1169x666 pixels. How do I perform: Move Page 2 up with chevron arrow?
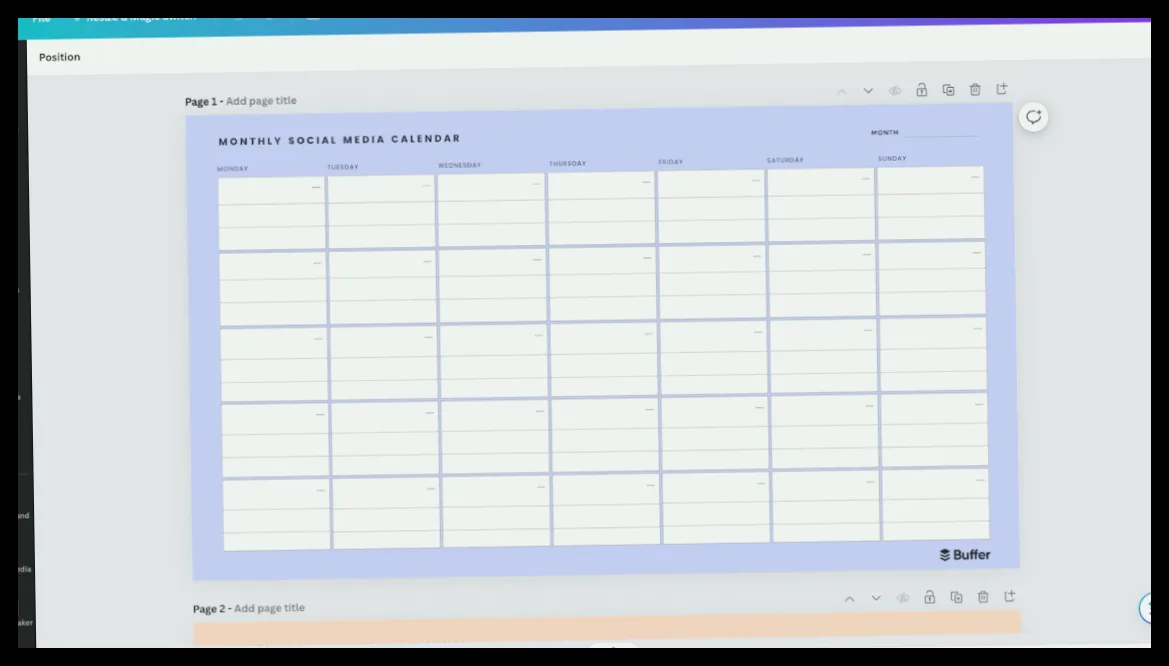(849, 599)
